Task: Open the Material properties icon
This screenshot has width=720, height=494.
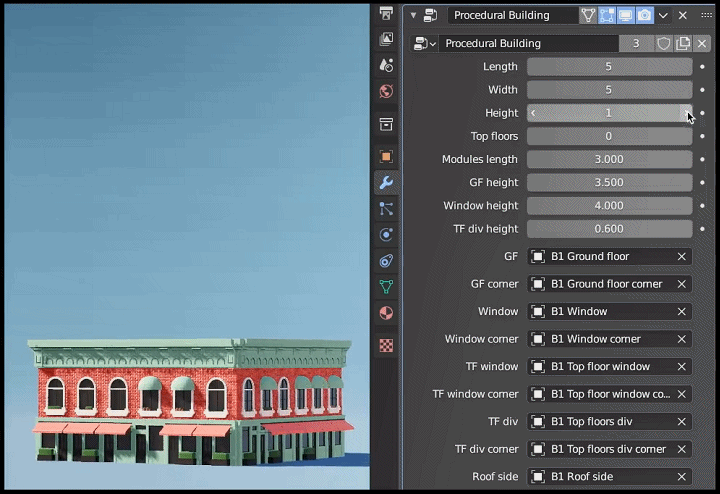Action: [x=386, y=313]
